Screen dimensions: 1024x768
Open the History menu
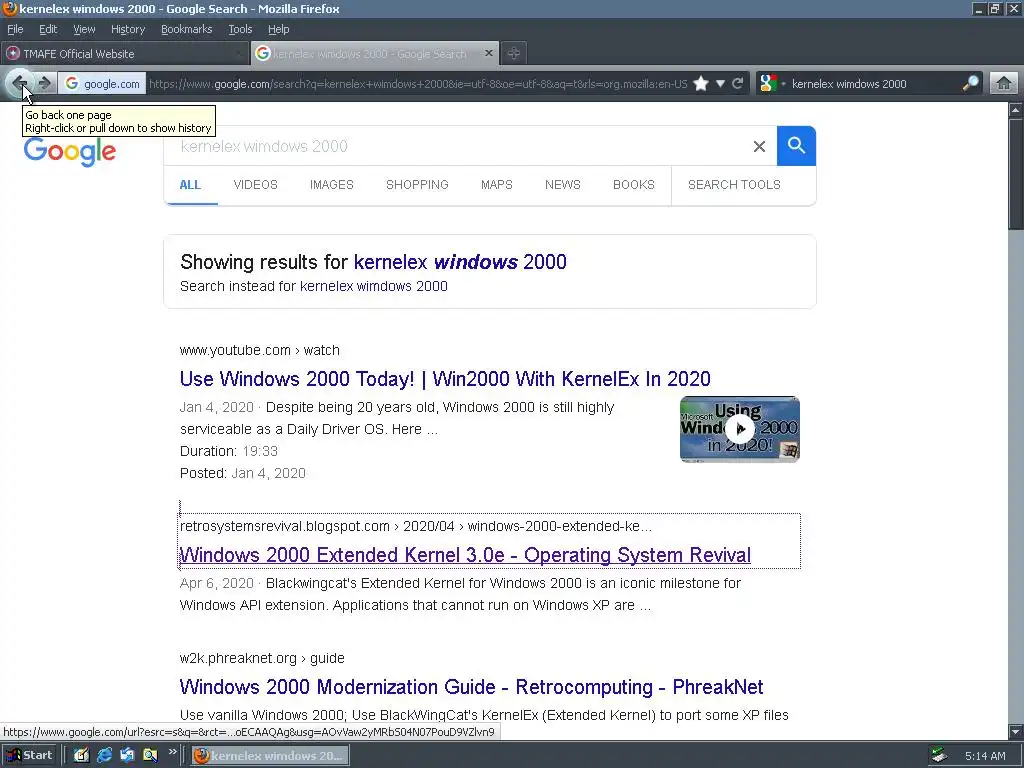pos(127,29)
